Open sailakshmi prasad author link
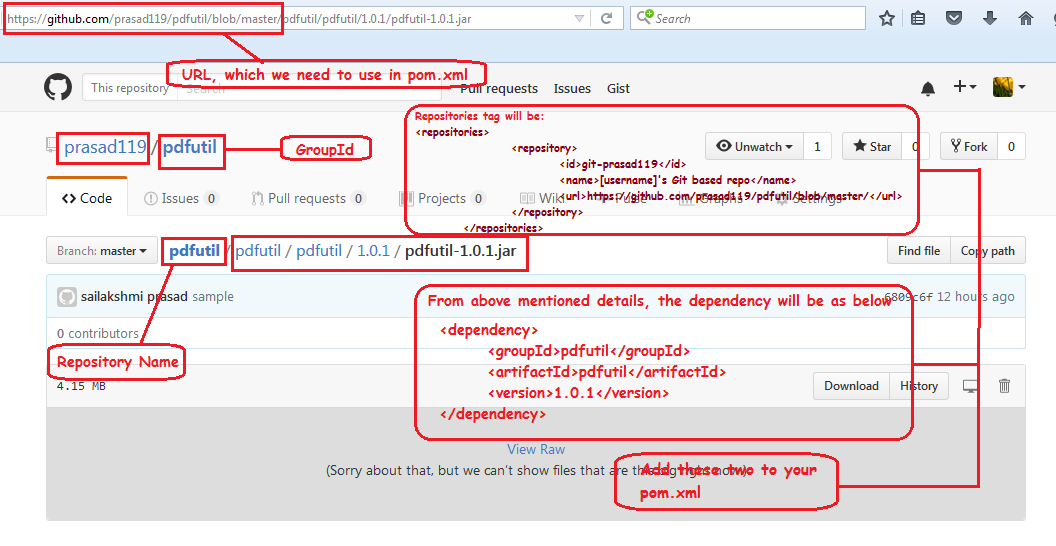Image resolution: width=1056 pixels, height=546 pixels. tap(134, 296)
